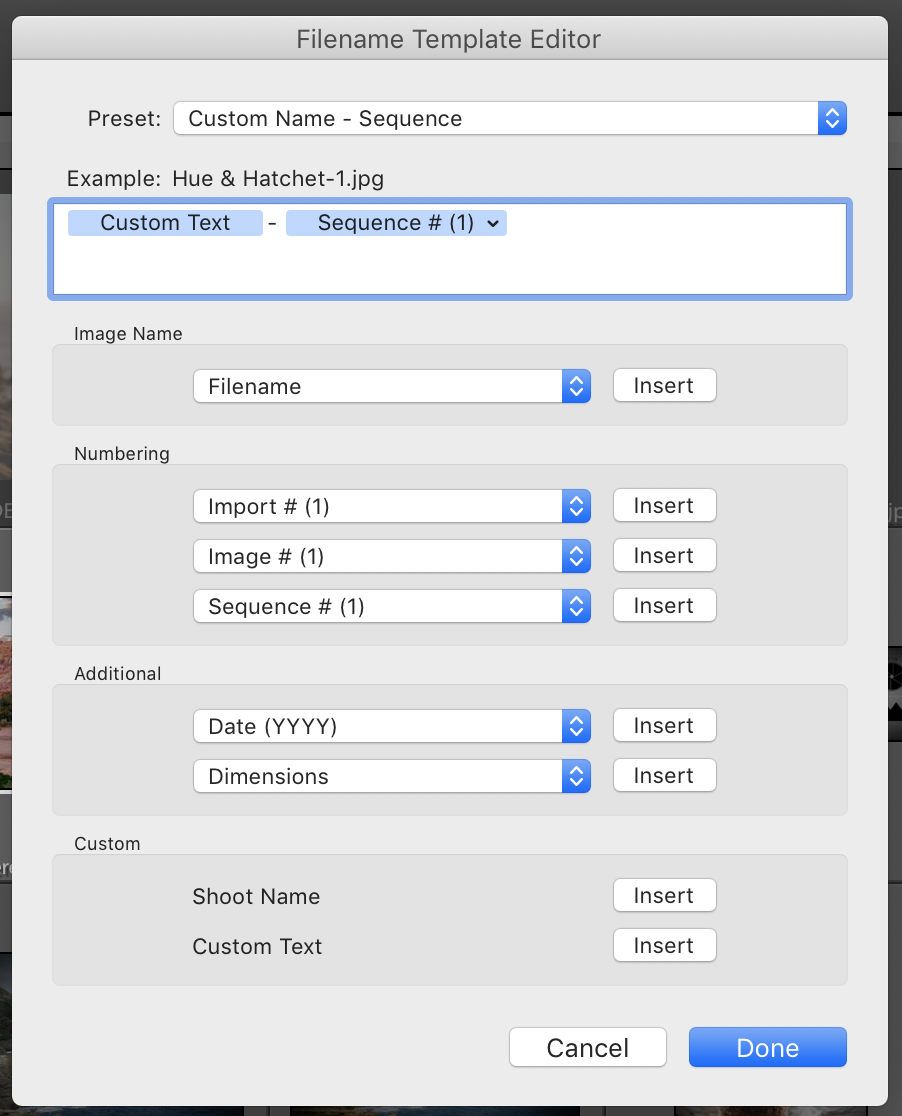Viewport: 902px width, 1116px height.
Task: Insert the Custom Text token
Action: point(664,945)
